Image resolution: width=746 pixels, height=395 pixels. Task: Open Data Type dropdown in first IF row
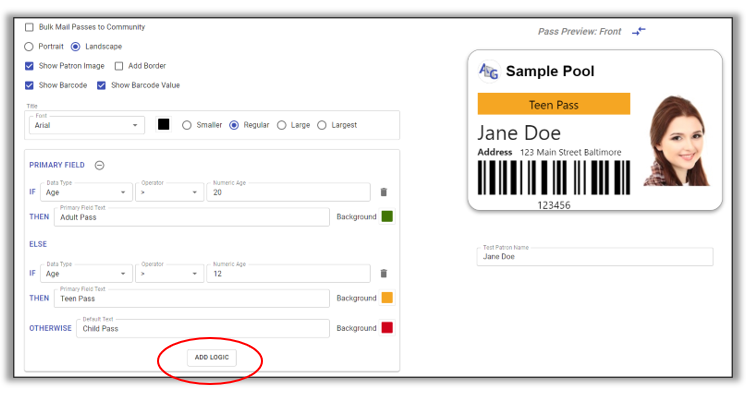86,192
